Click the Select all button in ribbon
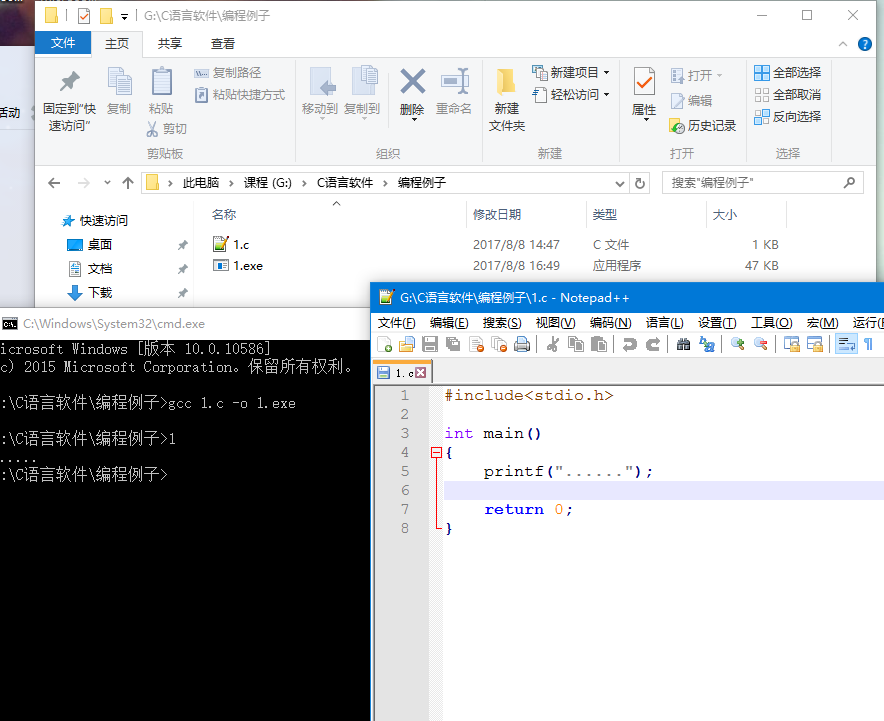Screen dimensions: 884x721 (x=787, y=73)
